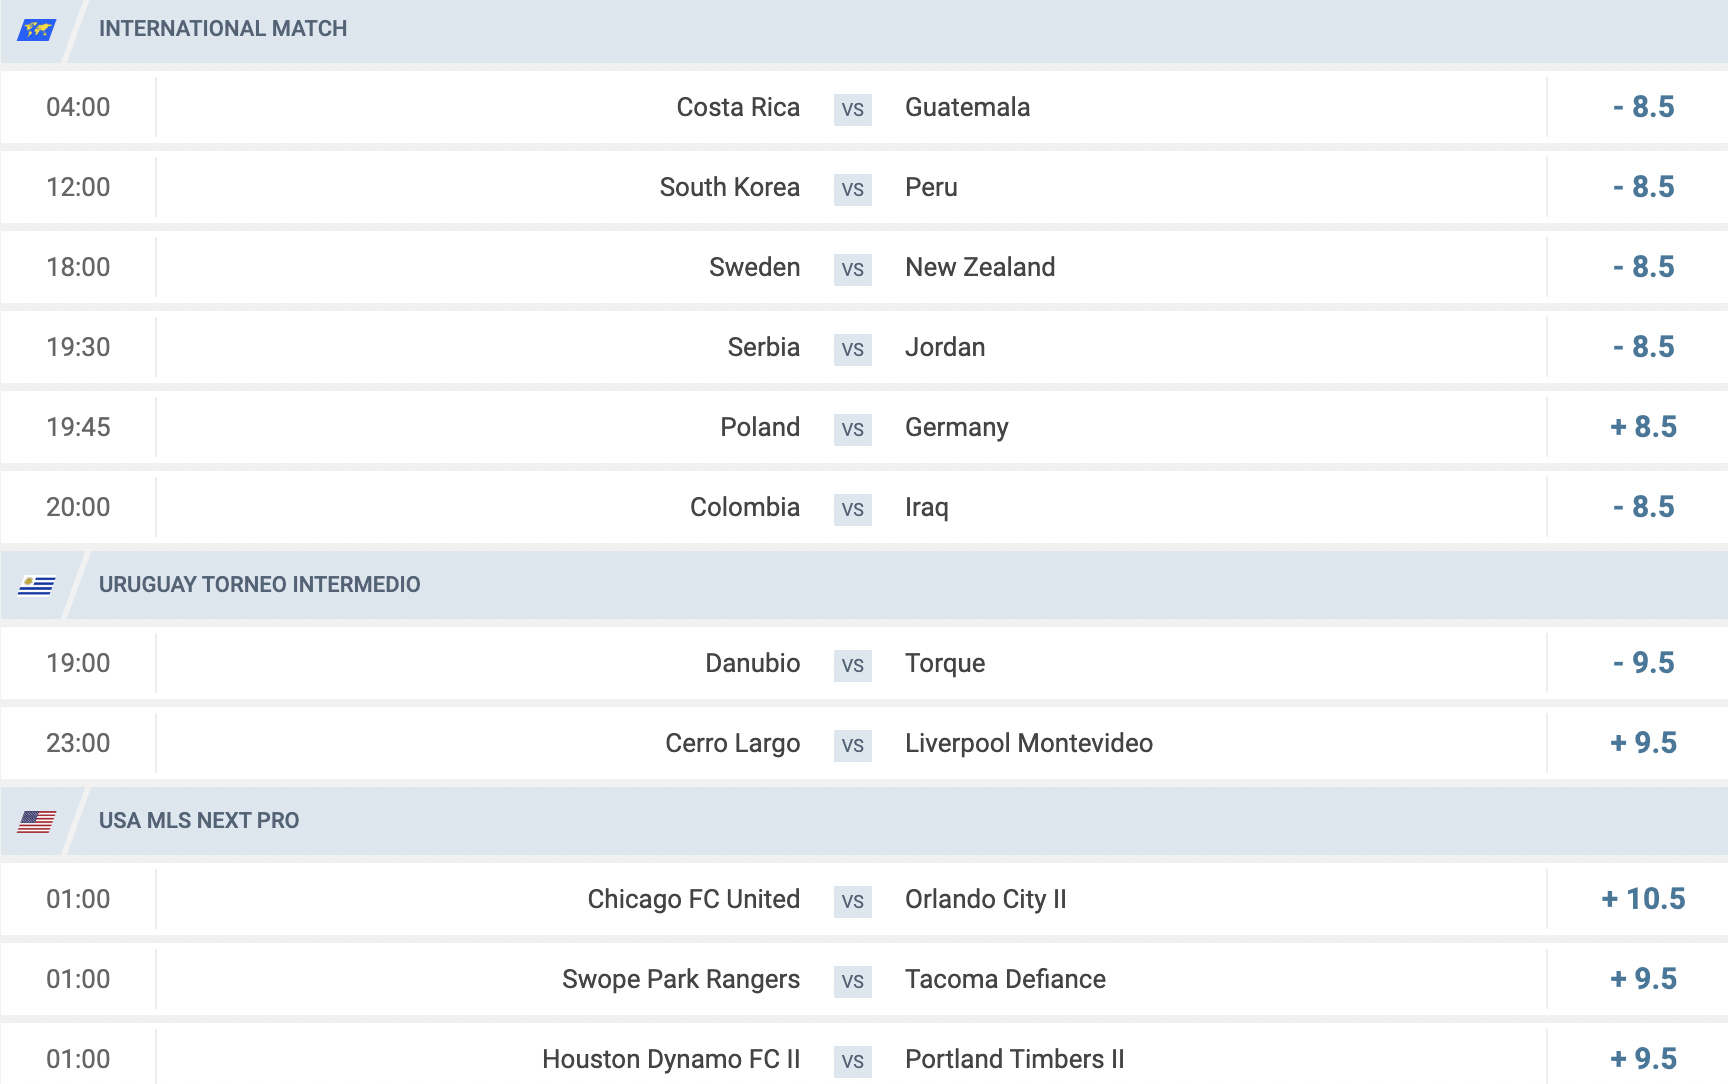Click the vs badge for Danubio and Torque
The width and height of the screenshot is (1728, 1084).
tap(853, 665)
